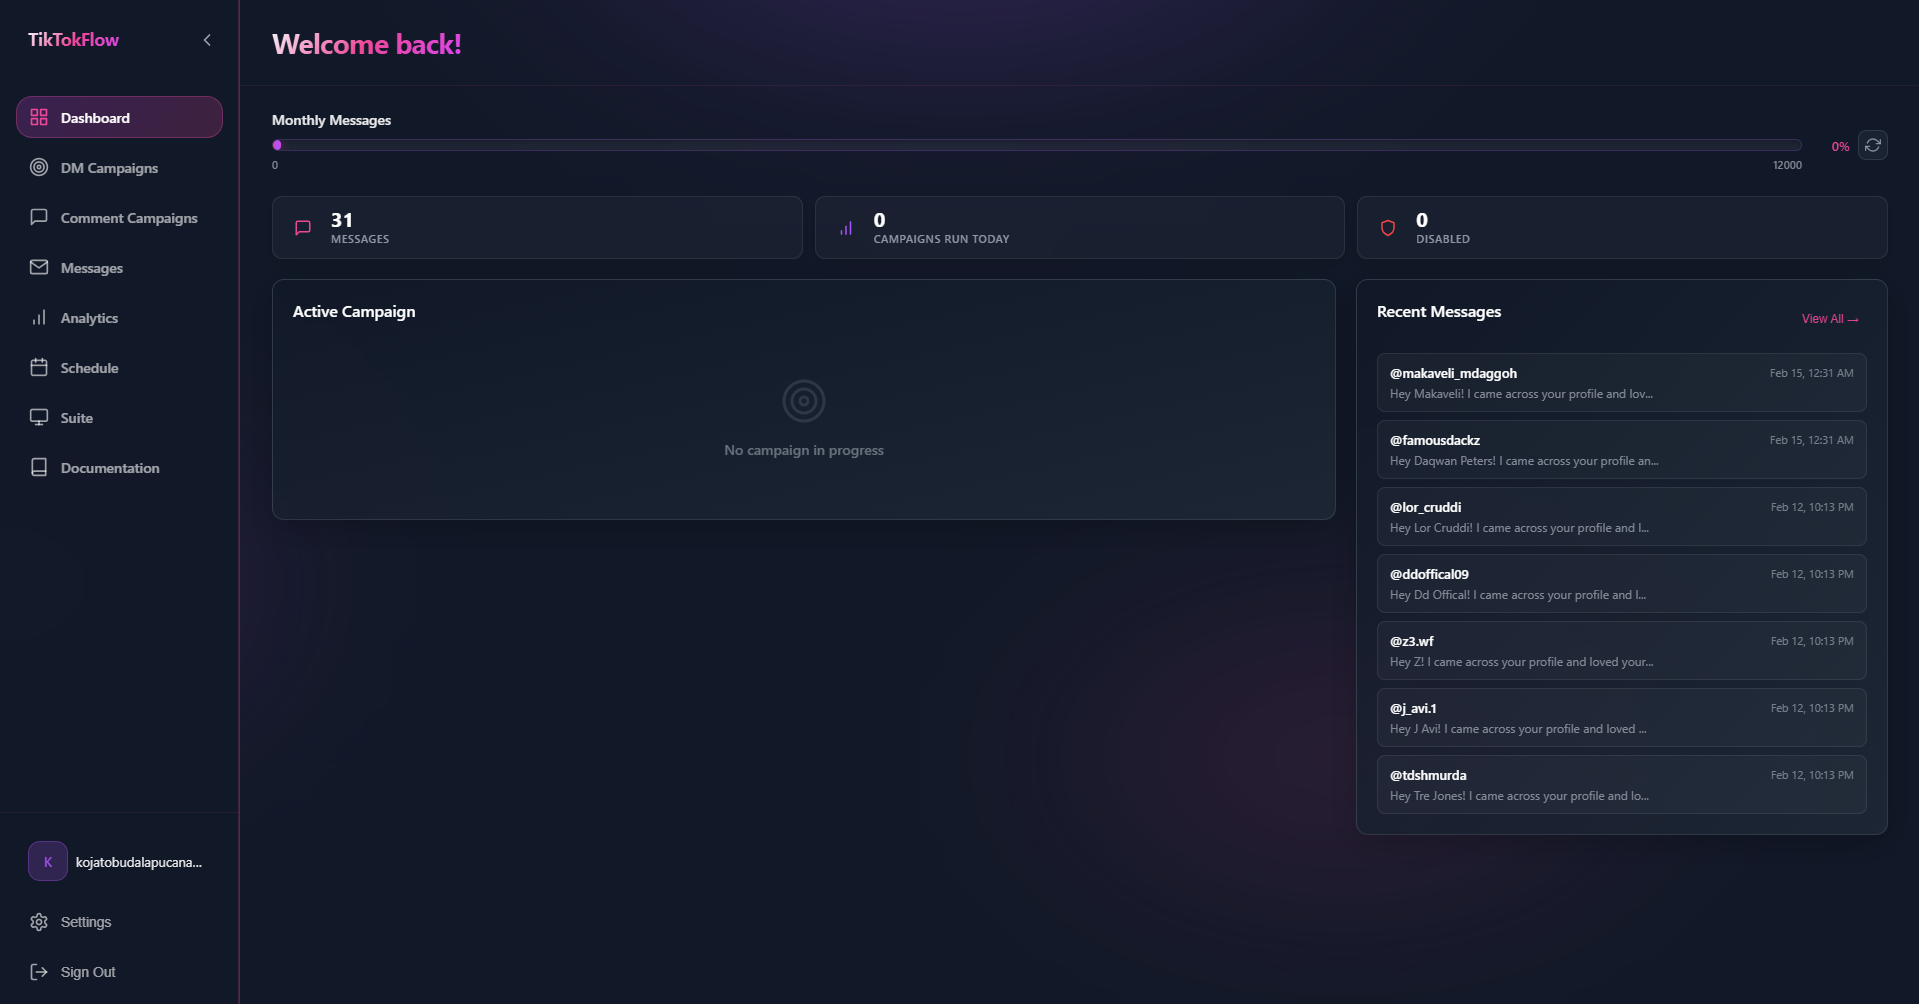1919x1004 pixels.
Task: Open View All recent messages link
Action: tap(1829, 319)
